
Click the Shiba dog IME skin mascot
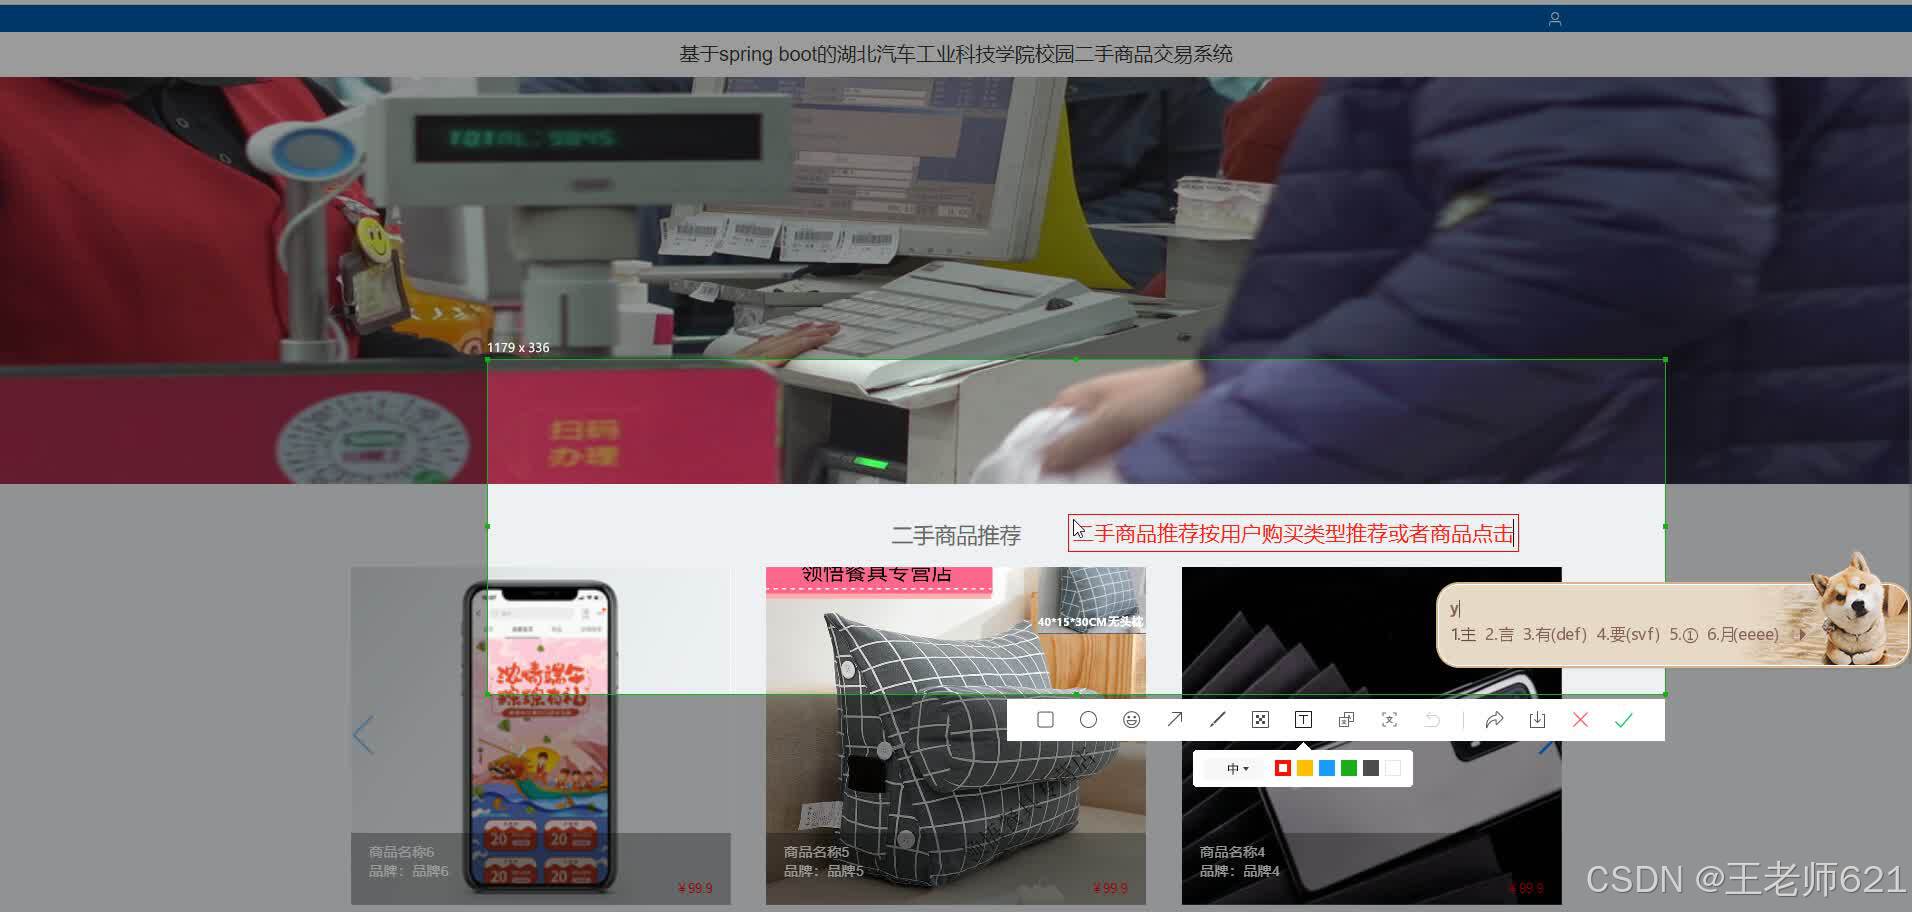pos(1858,610)
